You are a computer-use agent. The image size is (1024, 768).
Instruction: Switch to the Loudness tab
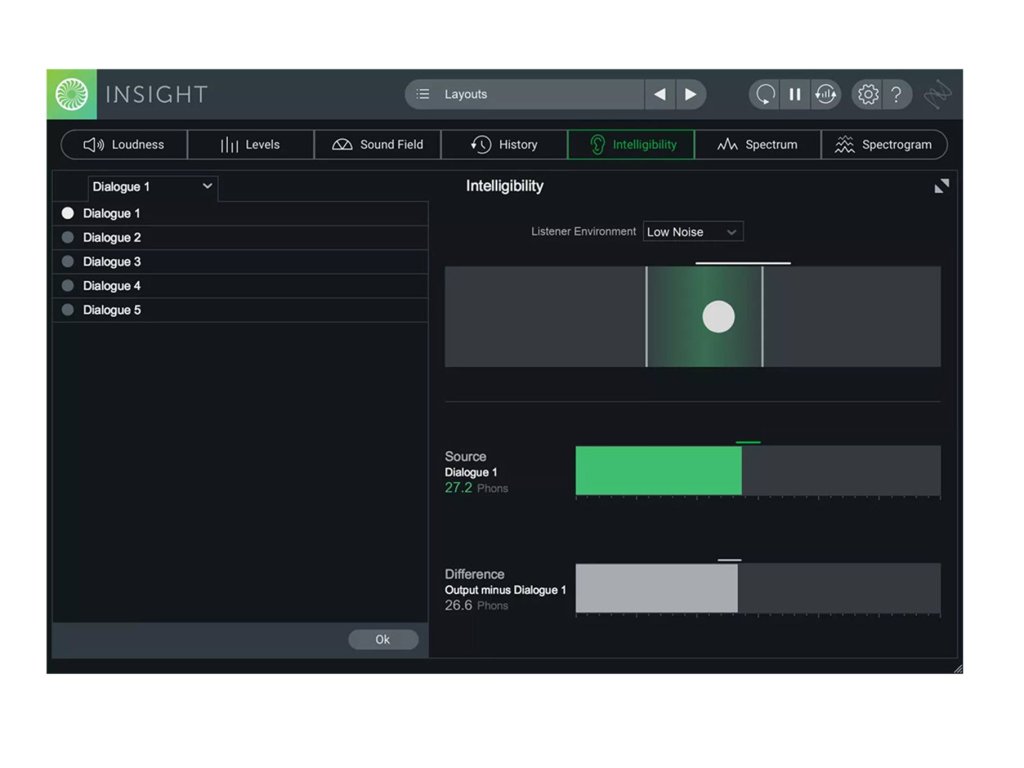pos(124,144)
